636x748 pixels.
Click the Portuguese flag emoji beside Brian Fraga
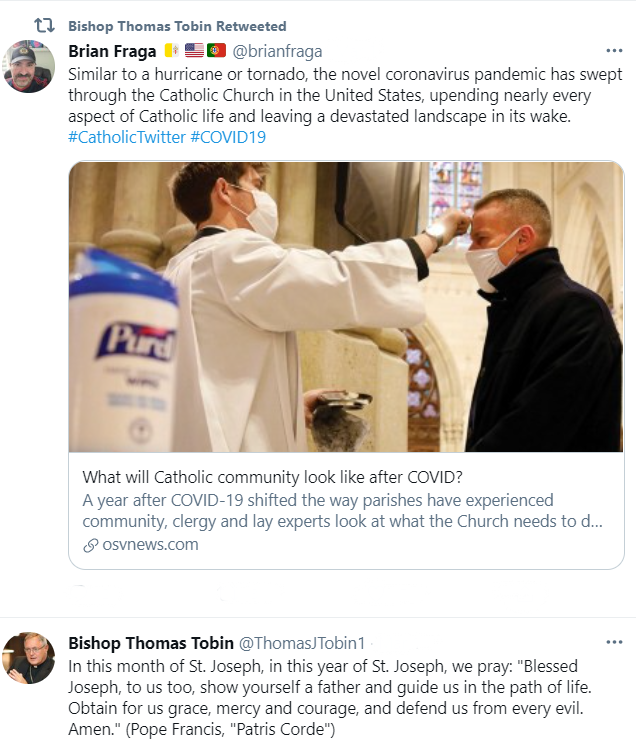(216, 51)
